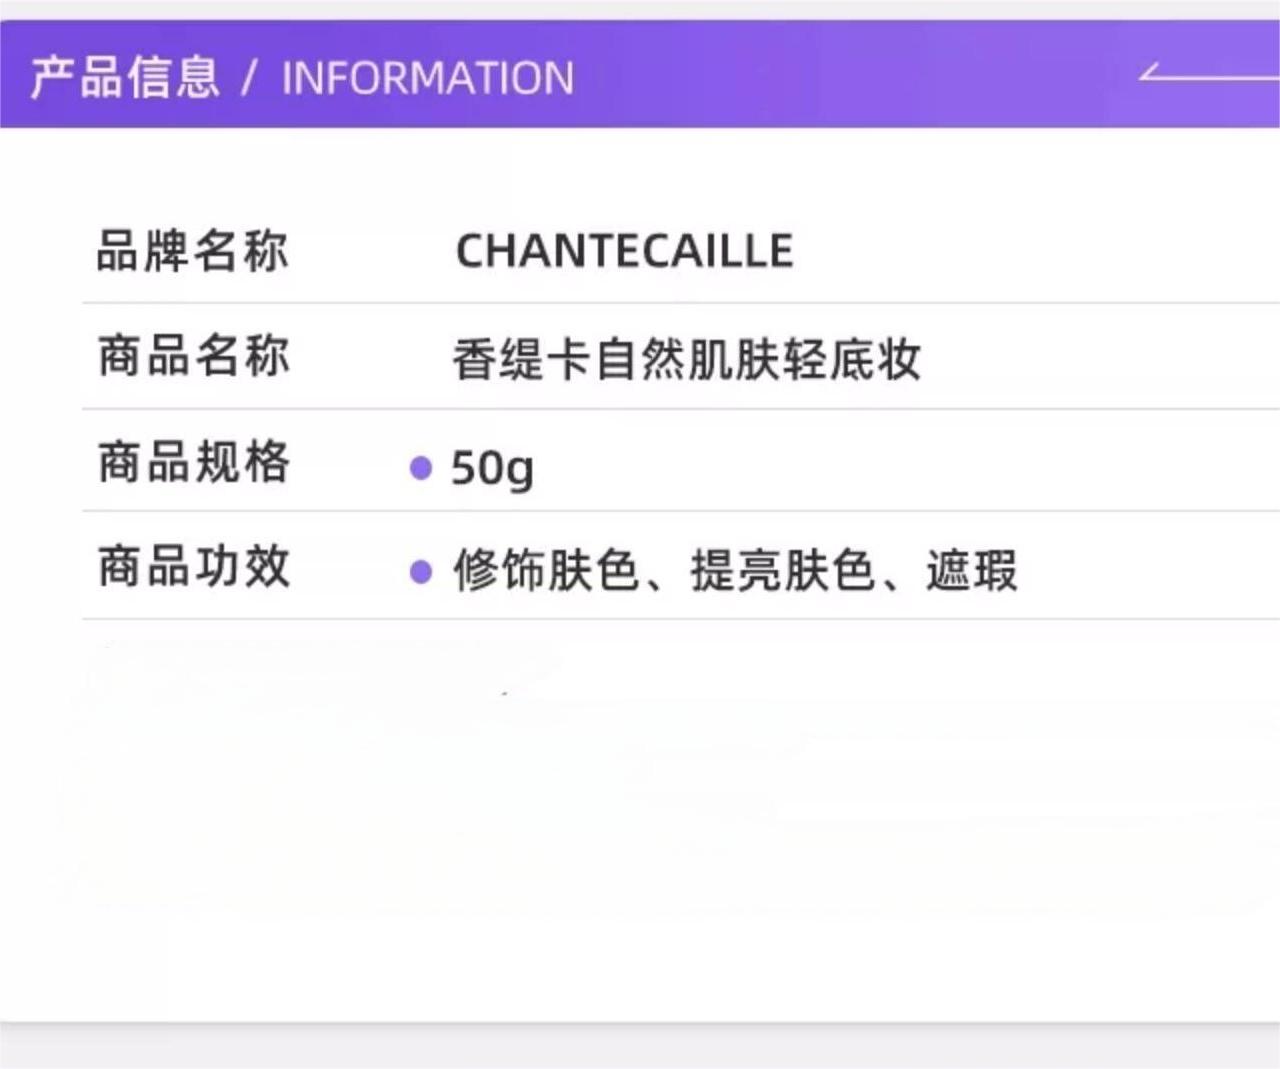
Task: Click the 商品名称 row label
Action: click(193, 357)
